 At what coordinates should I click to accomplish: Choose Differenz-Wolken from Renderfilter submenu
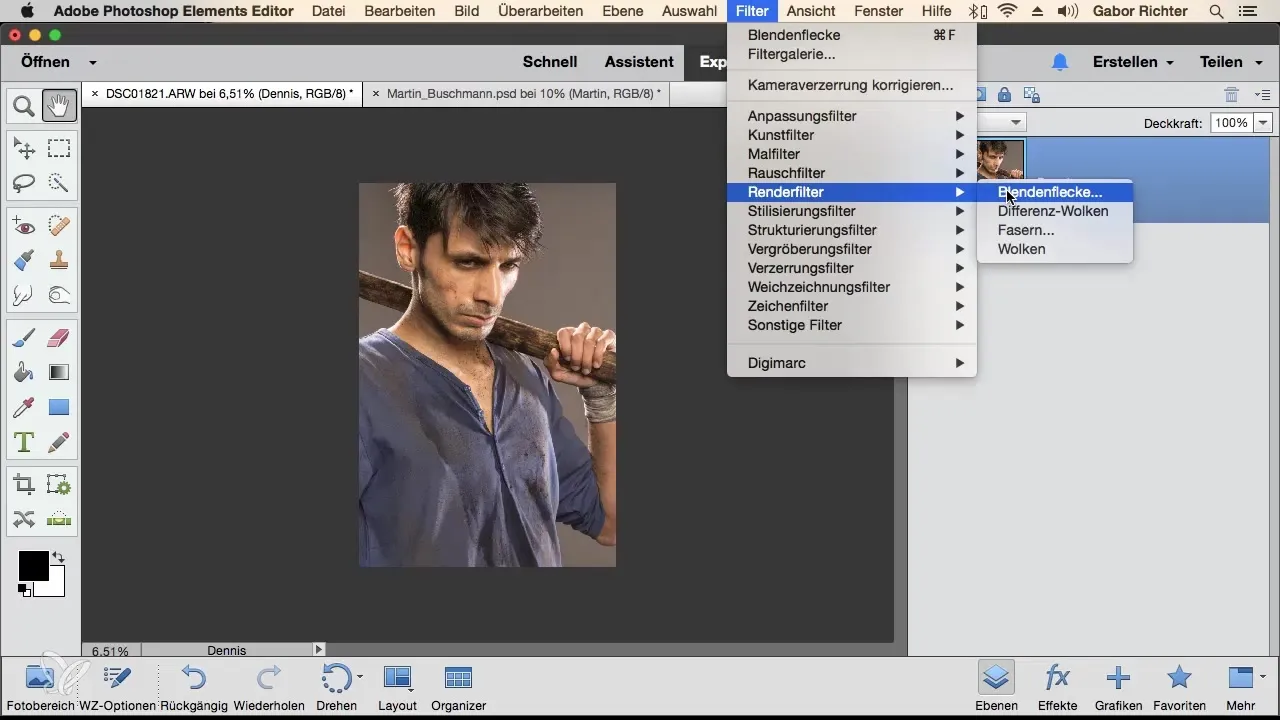[x=1052, y=211]
